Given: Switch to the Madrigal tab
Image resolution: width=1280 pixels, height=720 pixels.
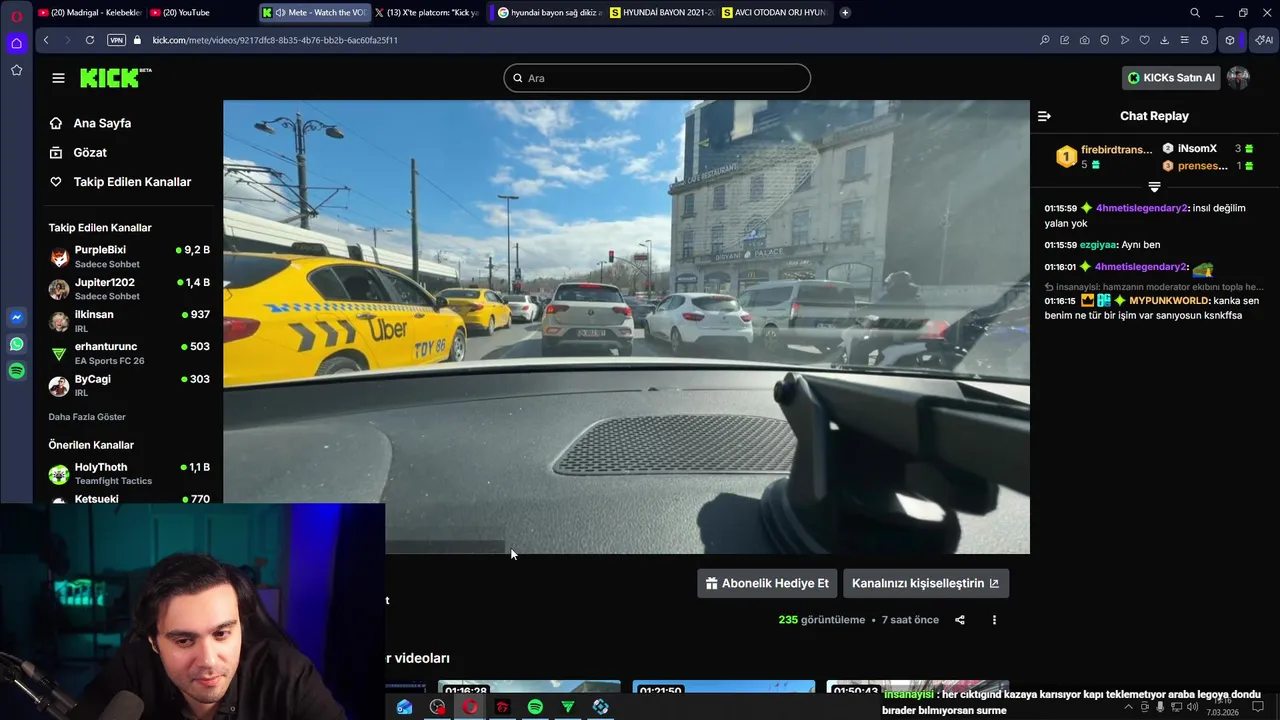Looking at the screenshot, I should (x=90, y=13).
